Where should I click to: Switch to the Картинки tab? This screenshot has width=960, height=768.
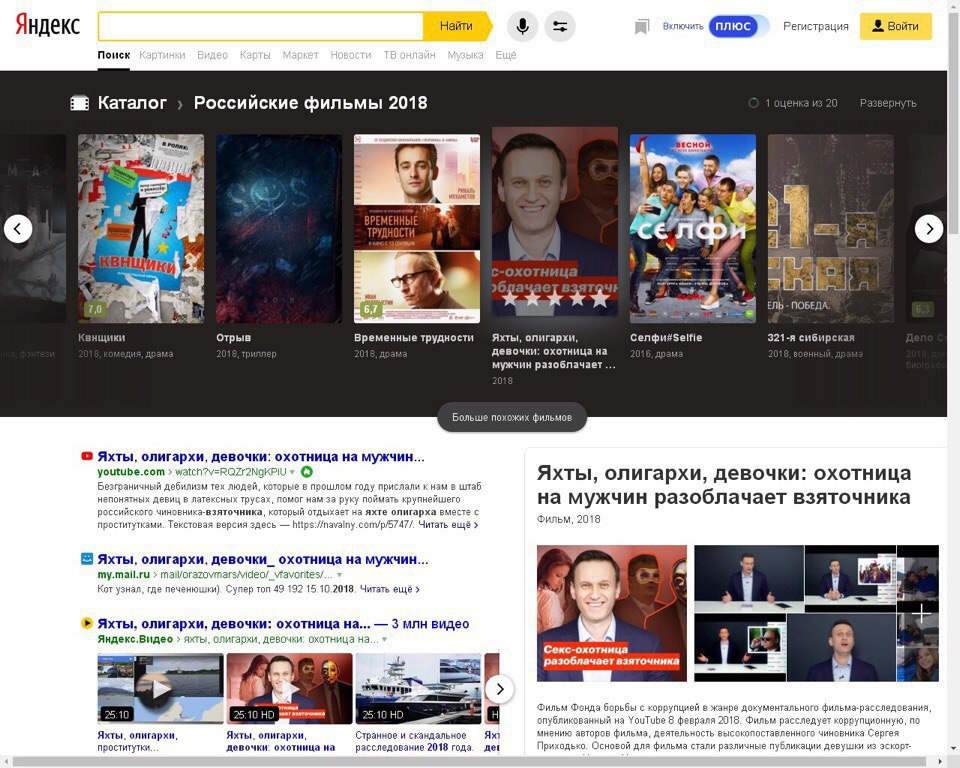[x=162, y=55]
